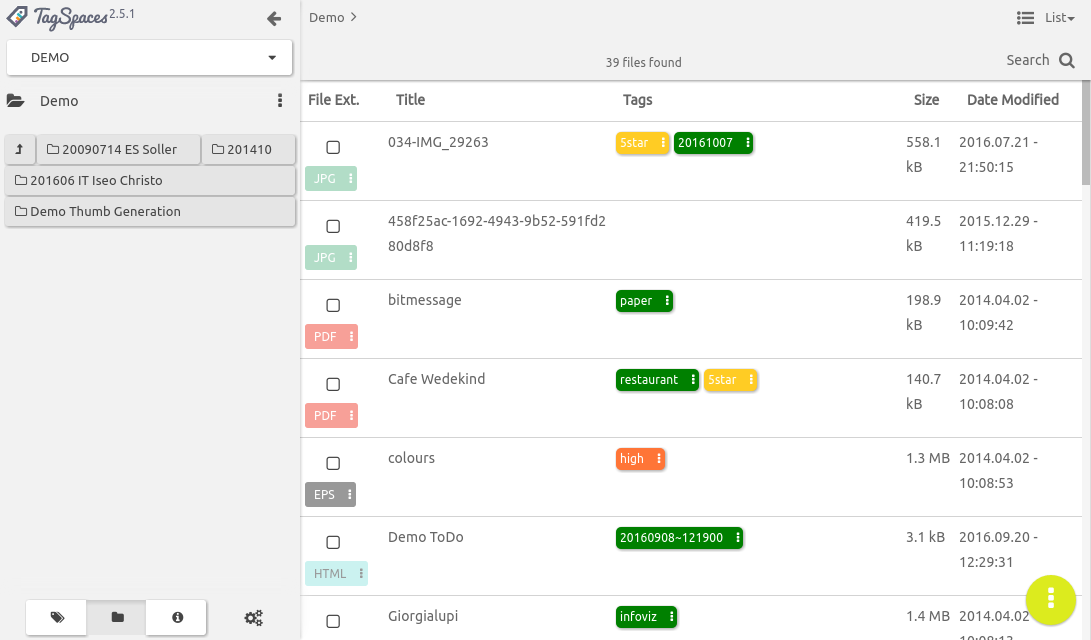Click the open folder icon beside Demo
This screenshot has width=1091, height=640.
pyautogui.click(x=15, y=101)
